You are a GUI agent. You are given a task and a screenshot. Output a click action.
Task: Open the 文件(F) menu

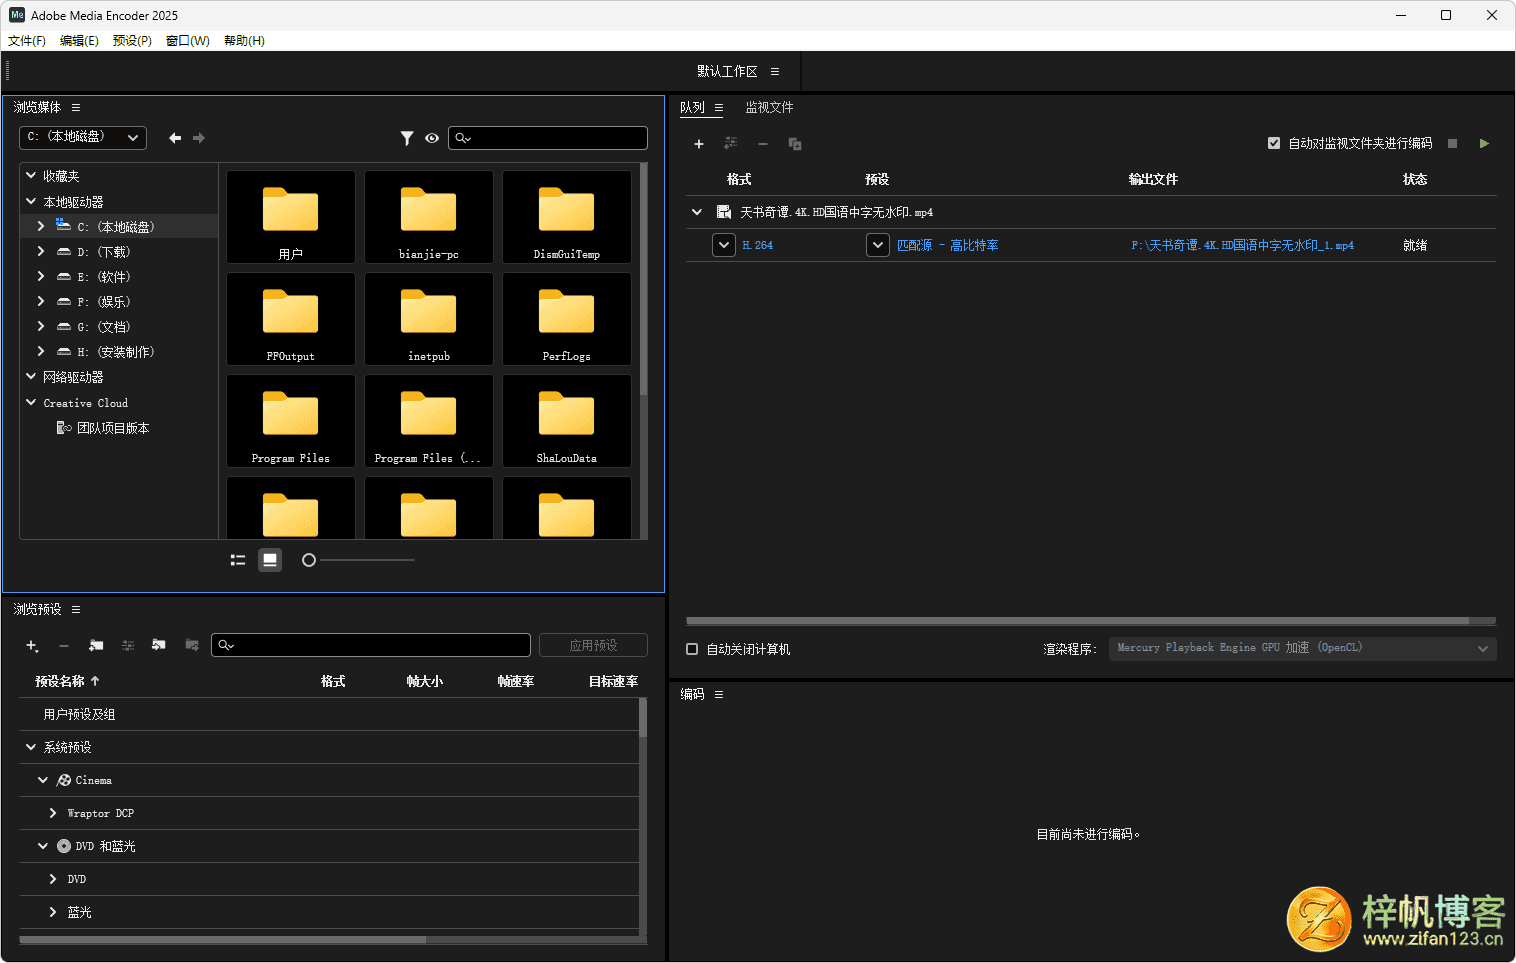(x=27, y=41)
